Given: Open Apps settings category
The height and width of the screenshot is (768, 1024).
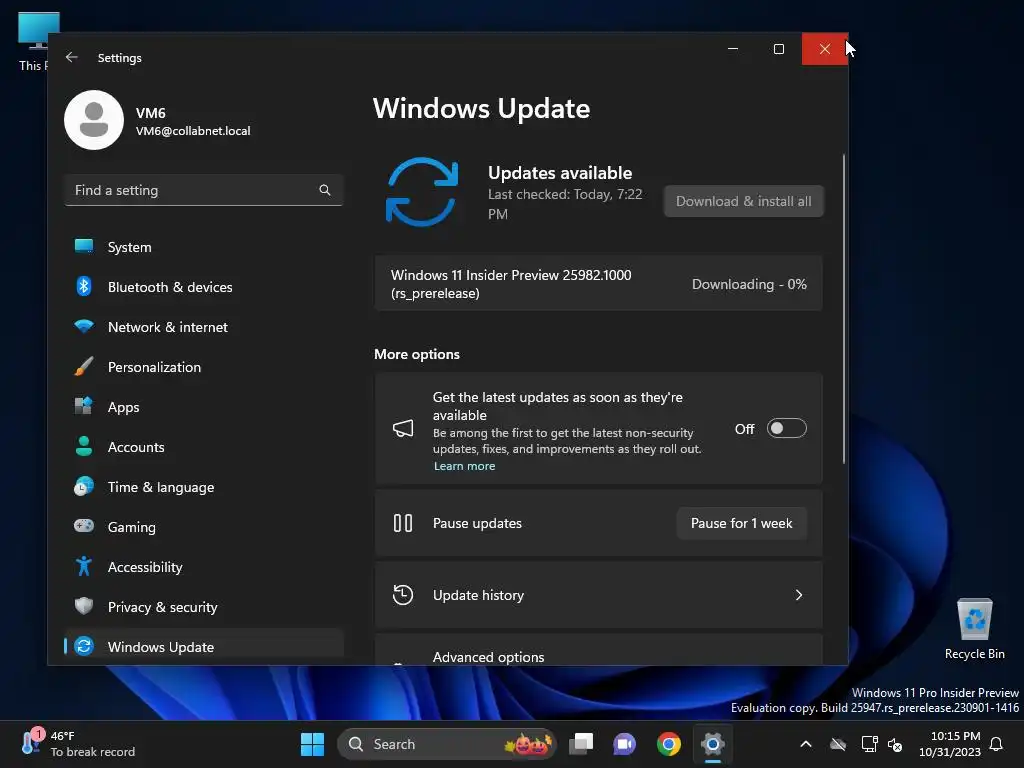Looking at the screenshot, I should pyautogui.click(x=204, y=407).
